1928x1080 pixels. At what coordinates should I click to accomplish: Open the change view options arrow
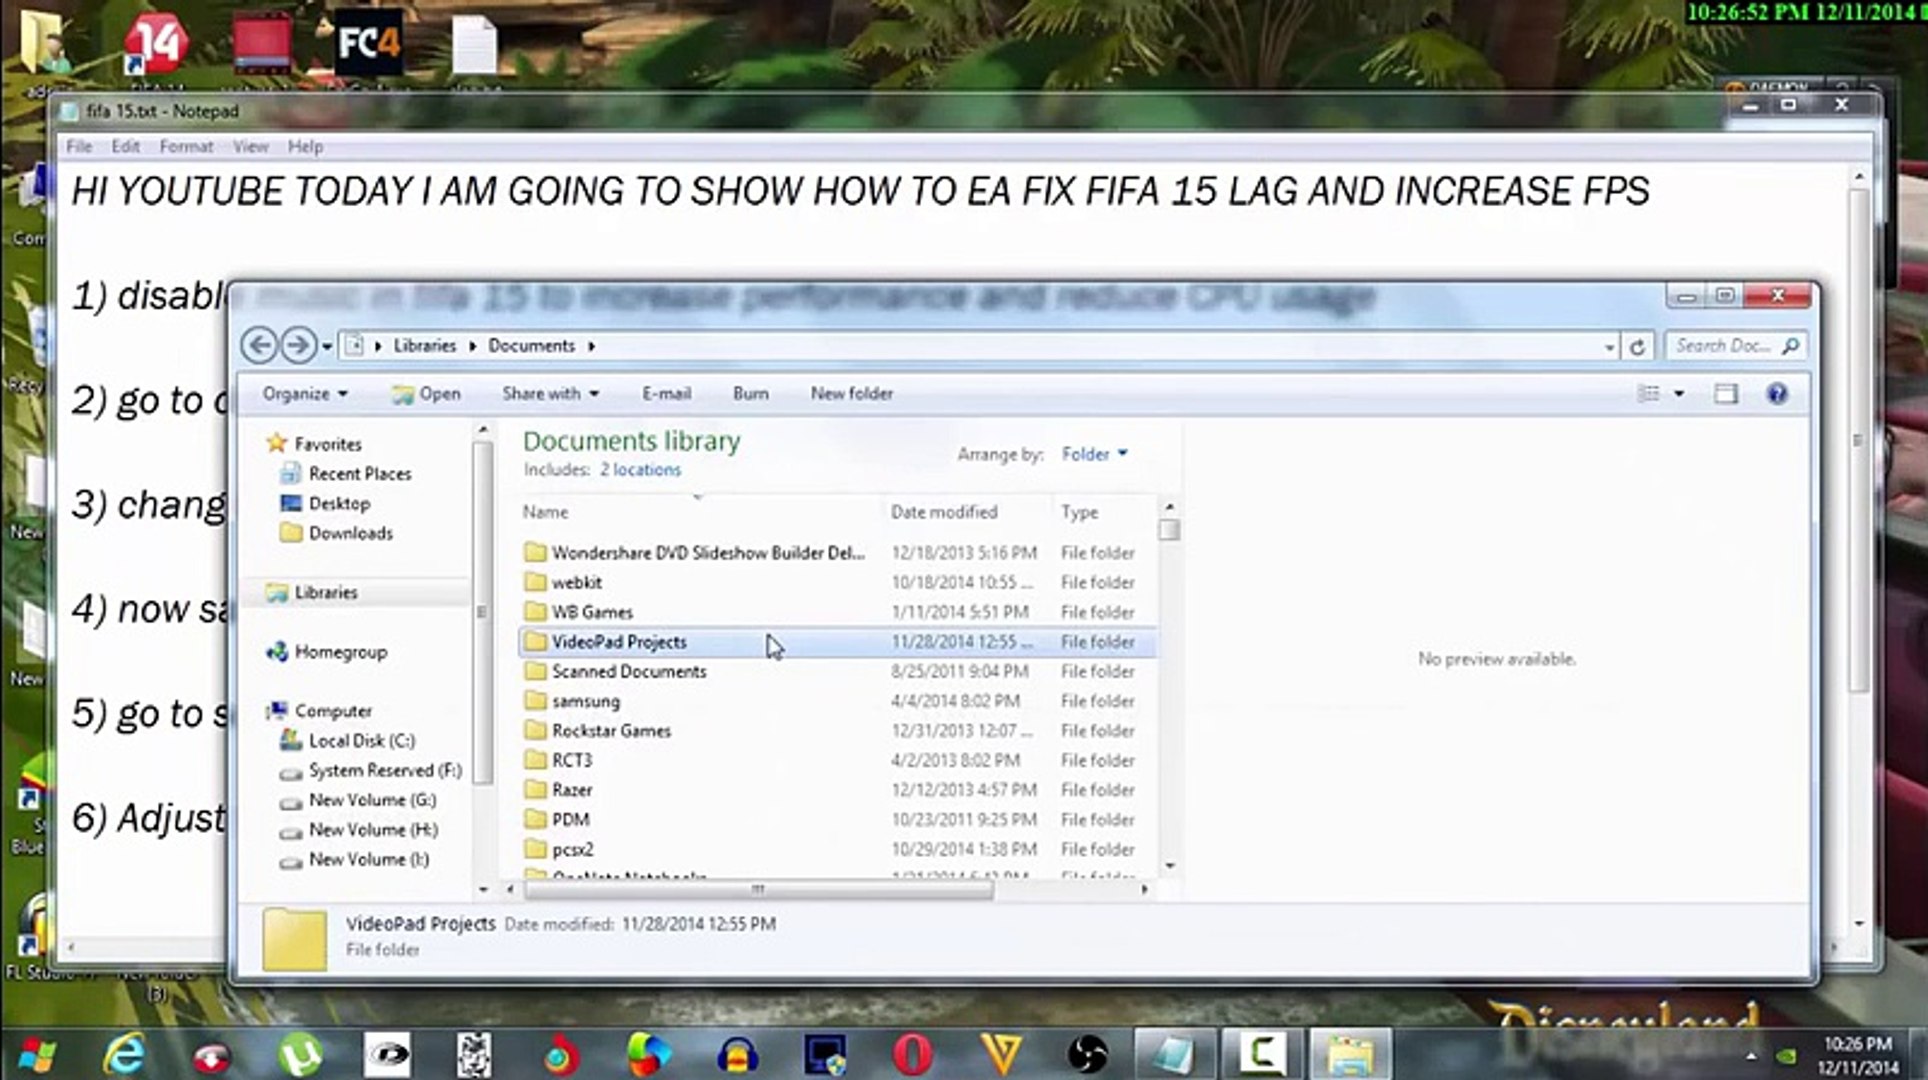[1680, 394]
